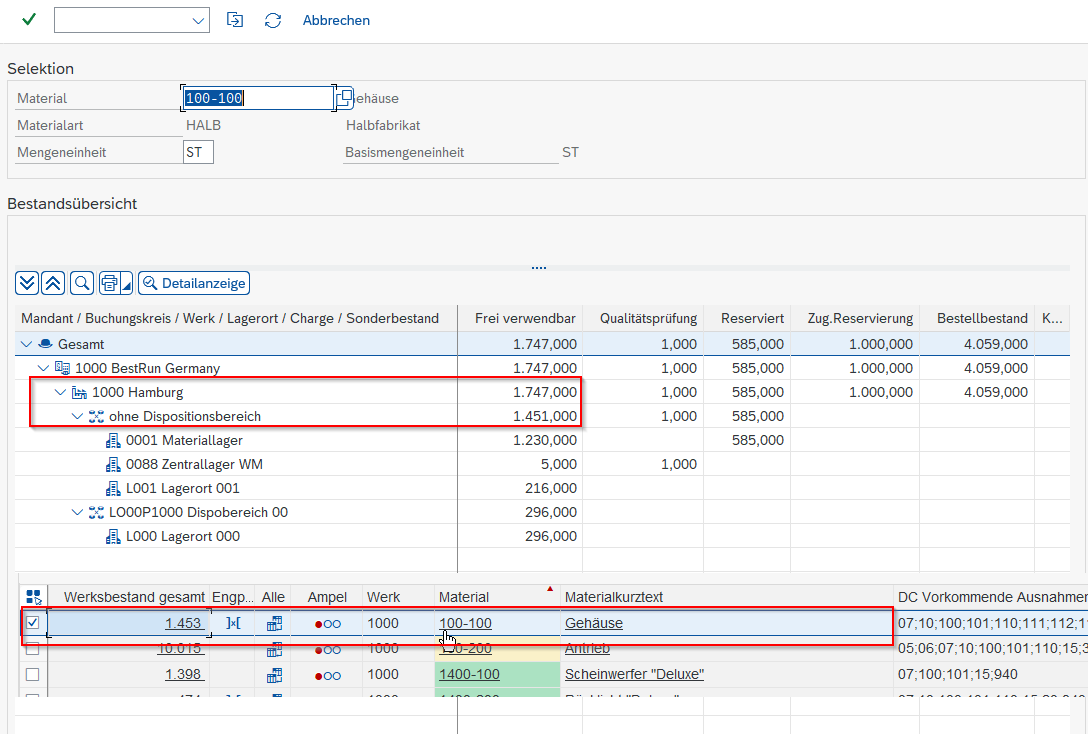This screenshot has height=734, width=1088.
Task: Click the Abbrechen button
Action: (x=336, y=20)
